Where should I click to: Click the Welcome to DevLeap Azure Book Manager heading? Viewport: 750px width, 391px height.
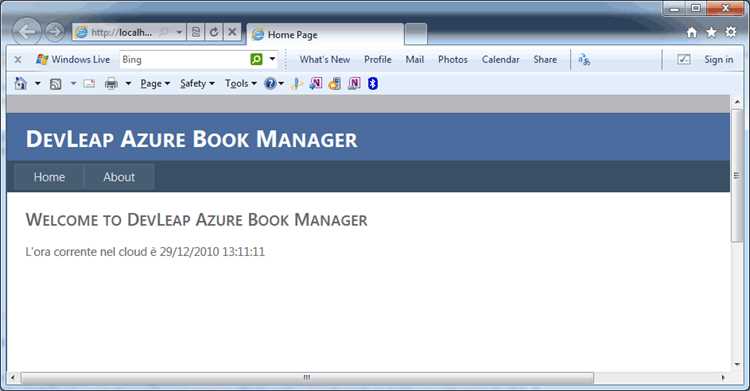pos(196,220)
